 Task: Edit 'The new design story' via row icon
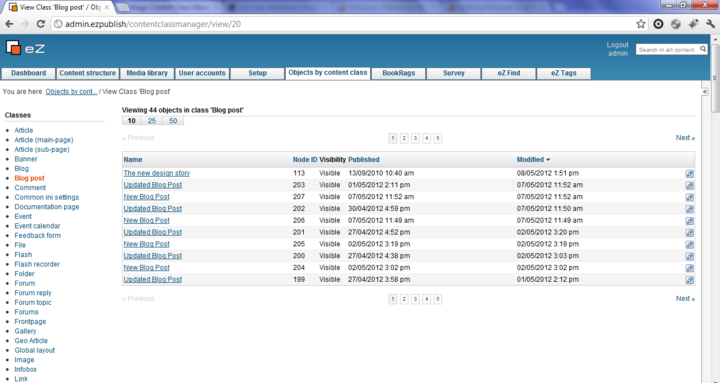[x=689, y=174]
